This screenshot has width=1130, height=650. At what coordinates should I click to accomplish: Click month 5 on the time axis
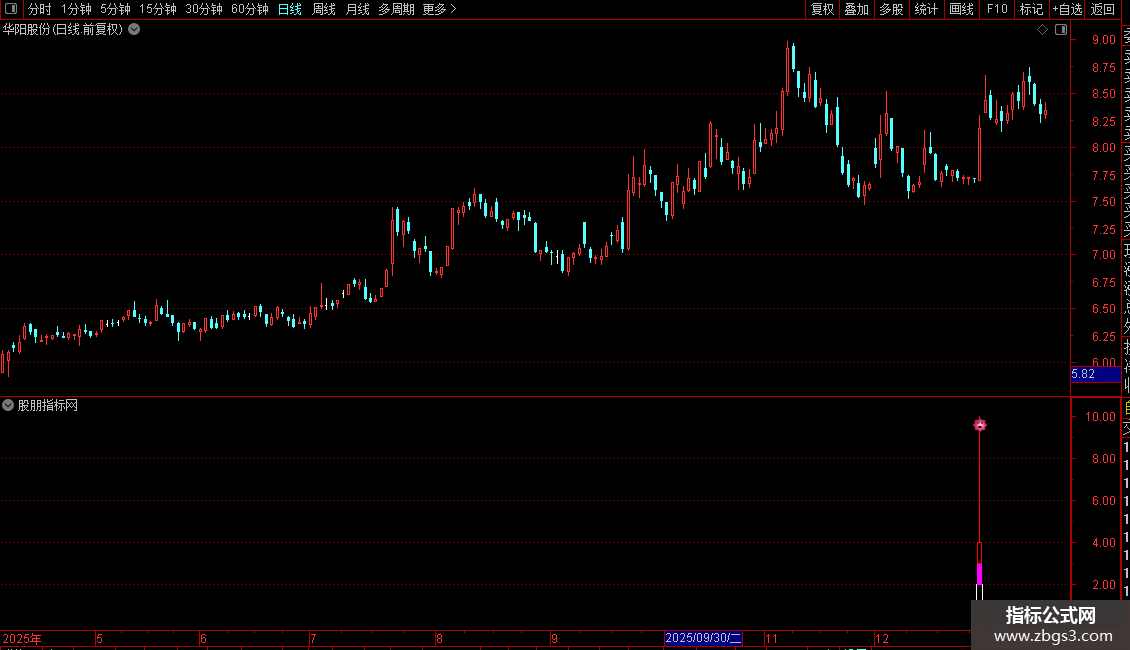point(99,639)
